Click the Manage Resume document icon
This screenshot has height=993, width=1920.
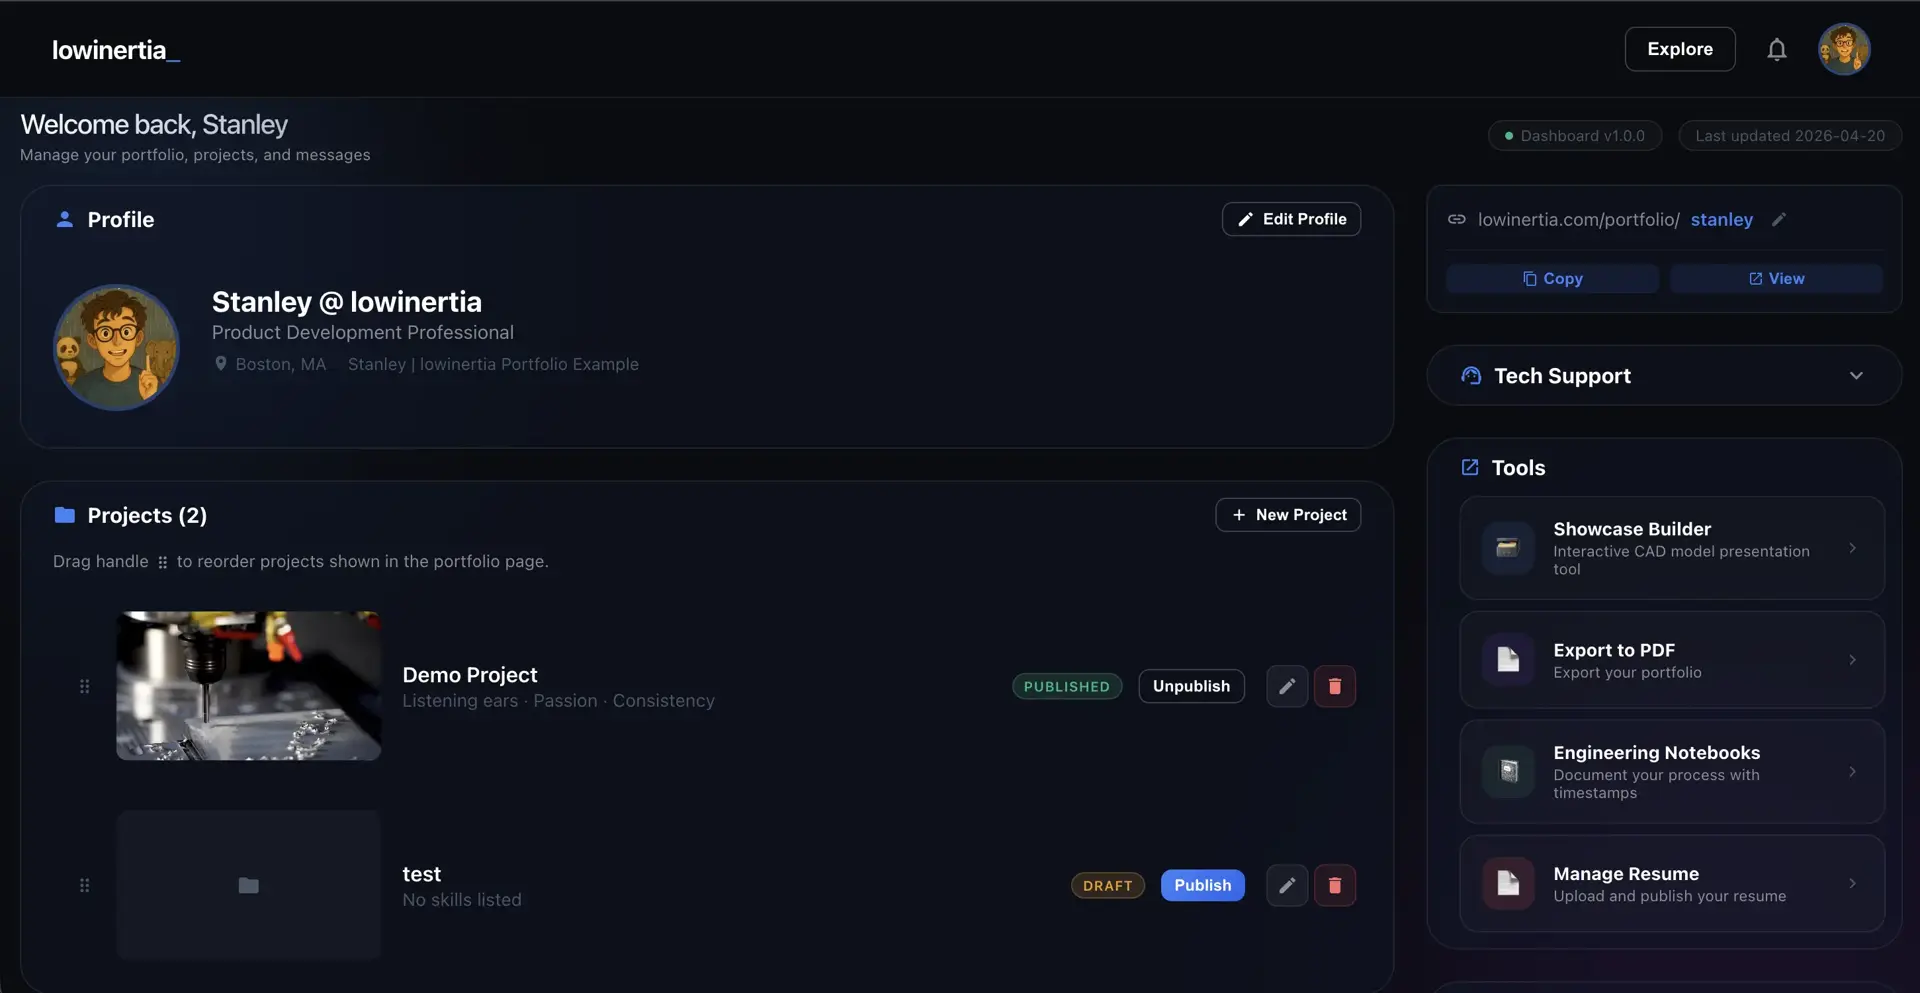[1508, 883]
